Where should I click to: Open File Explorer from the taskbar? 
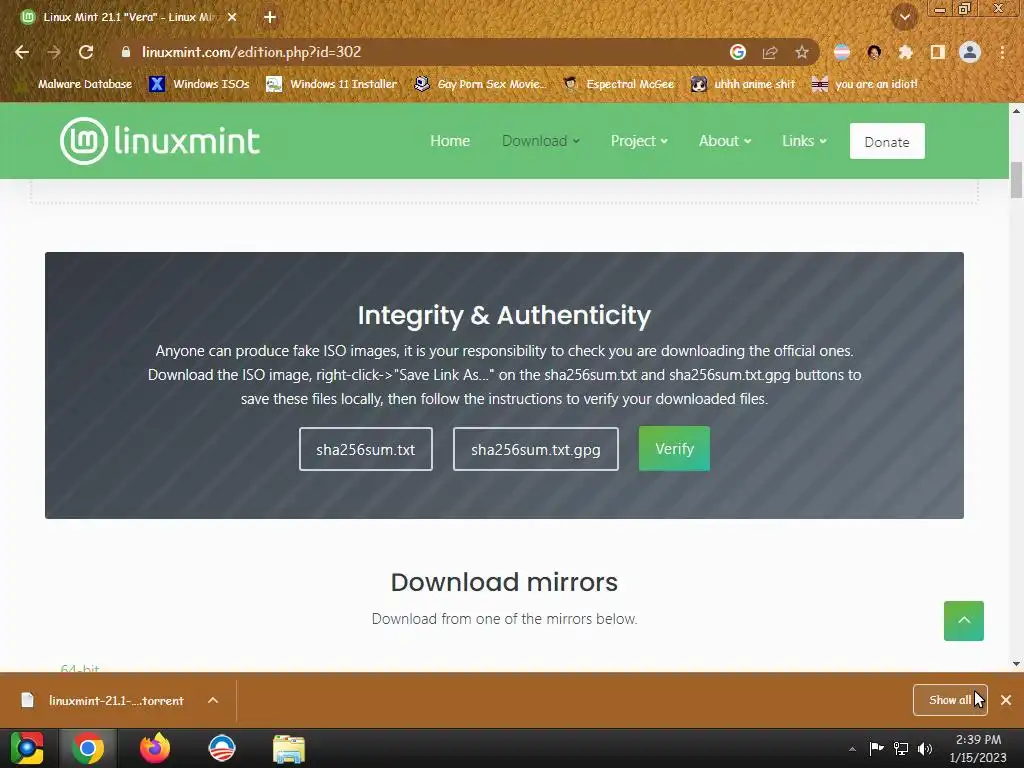(289, 749)
